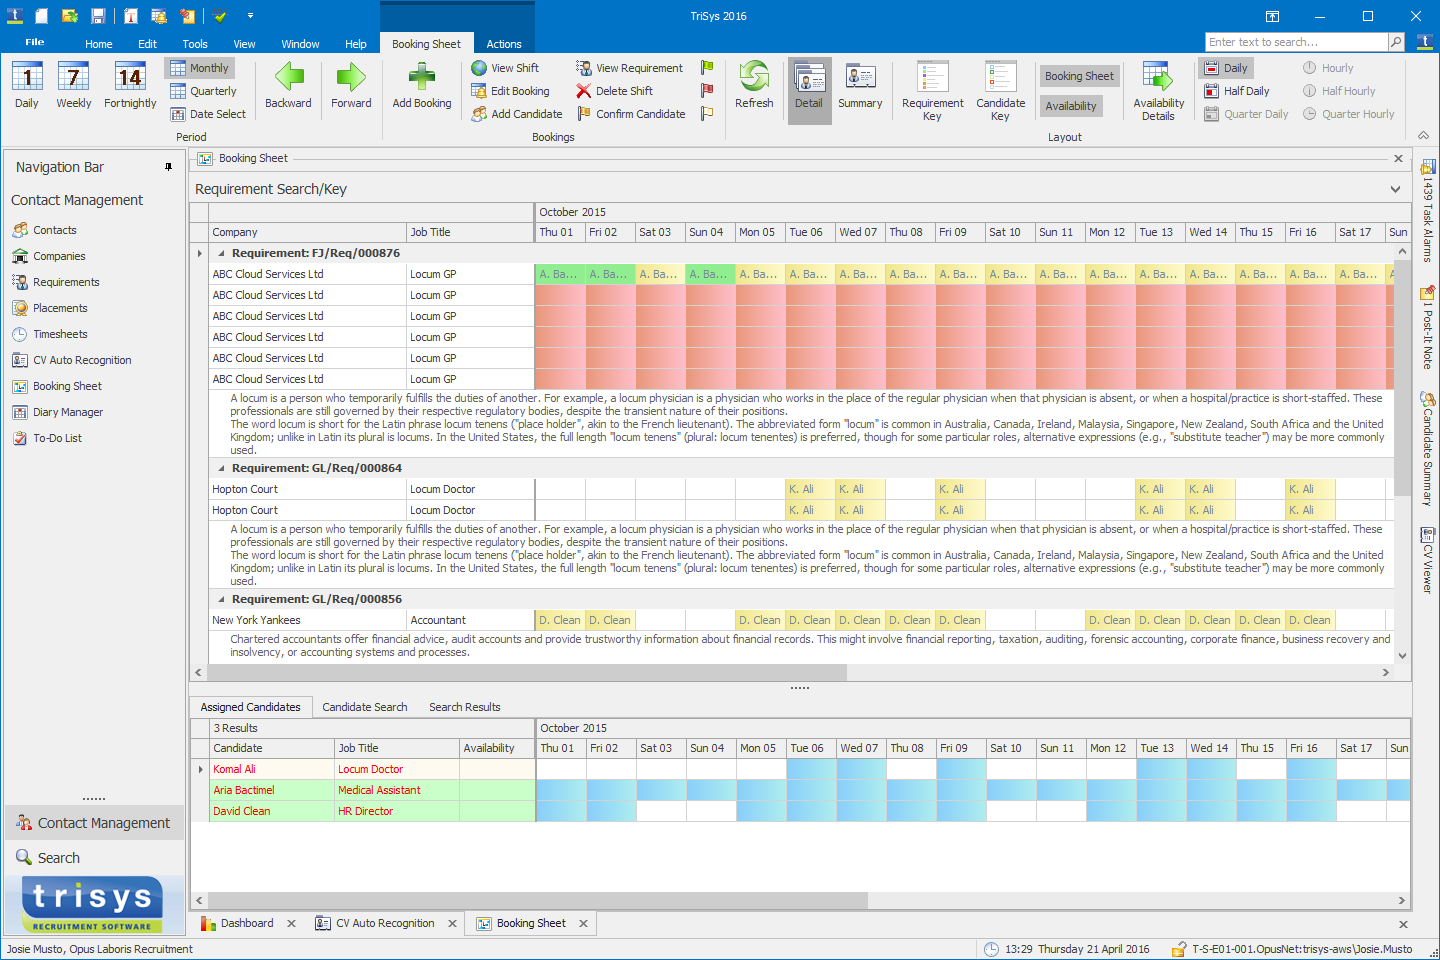This screenshot has width=1440, height=960.
Task: Toggle the Availability layout button
Action: coord(1071,106)
